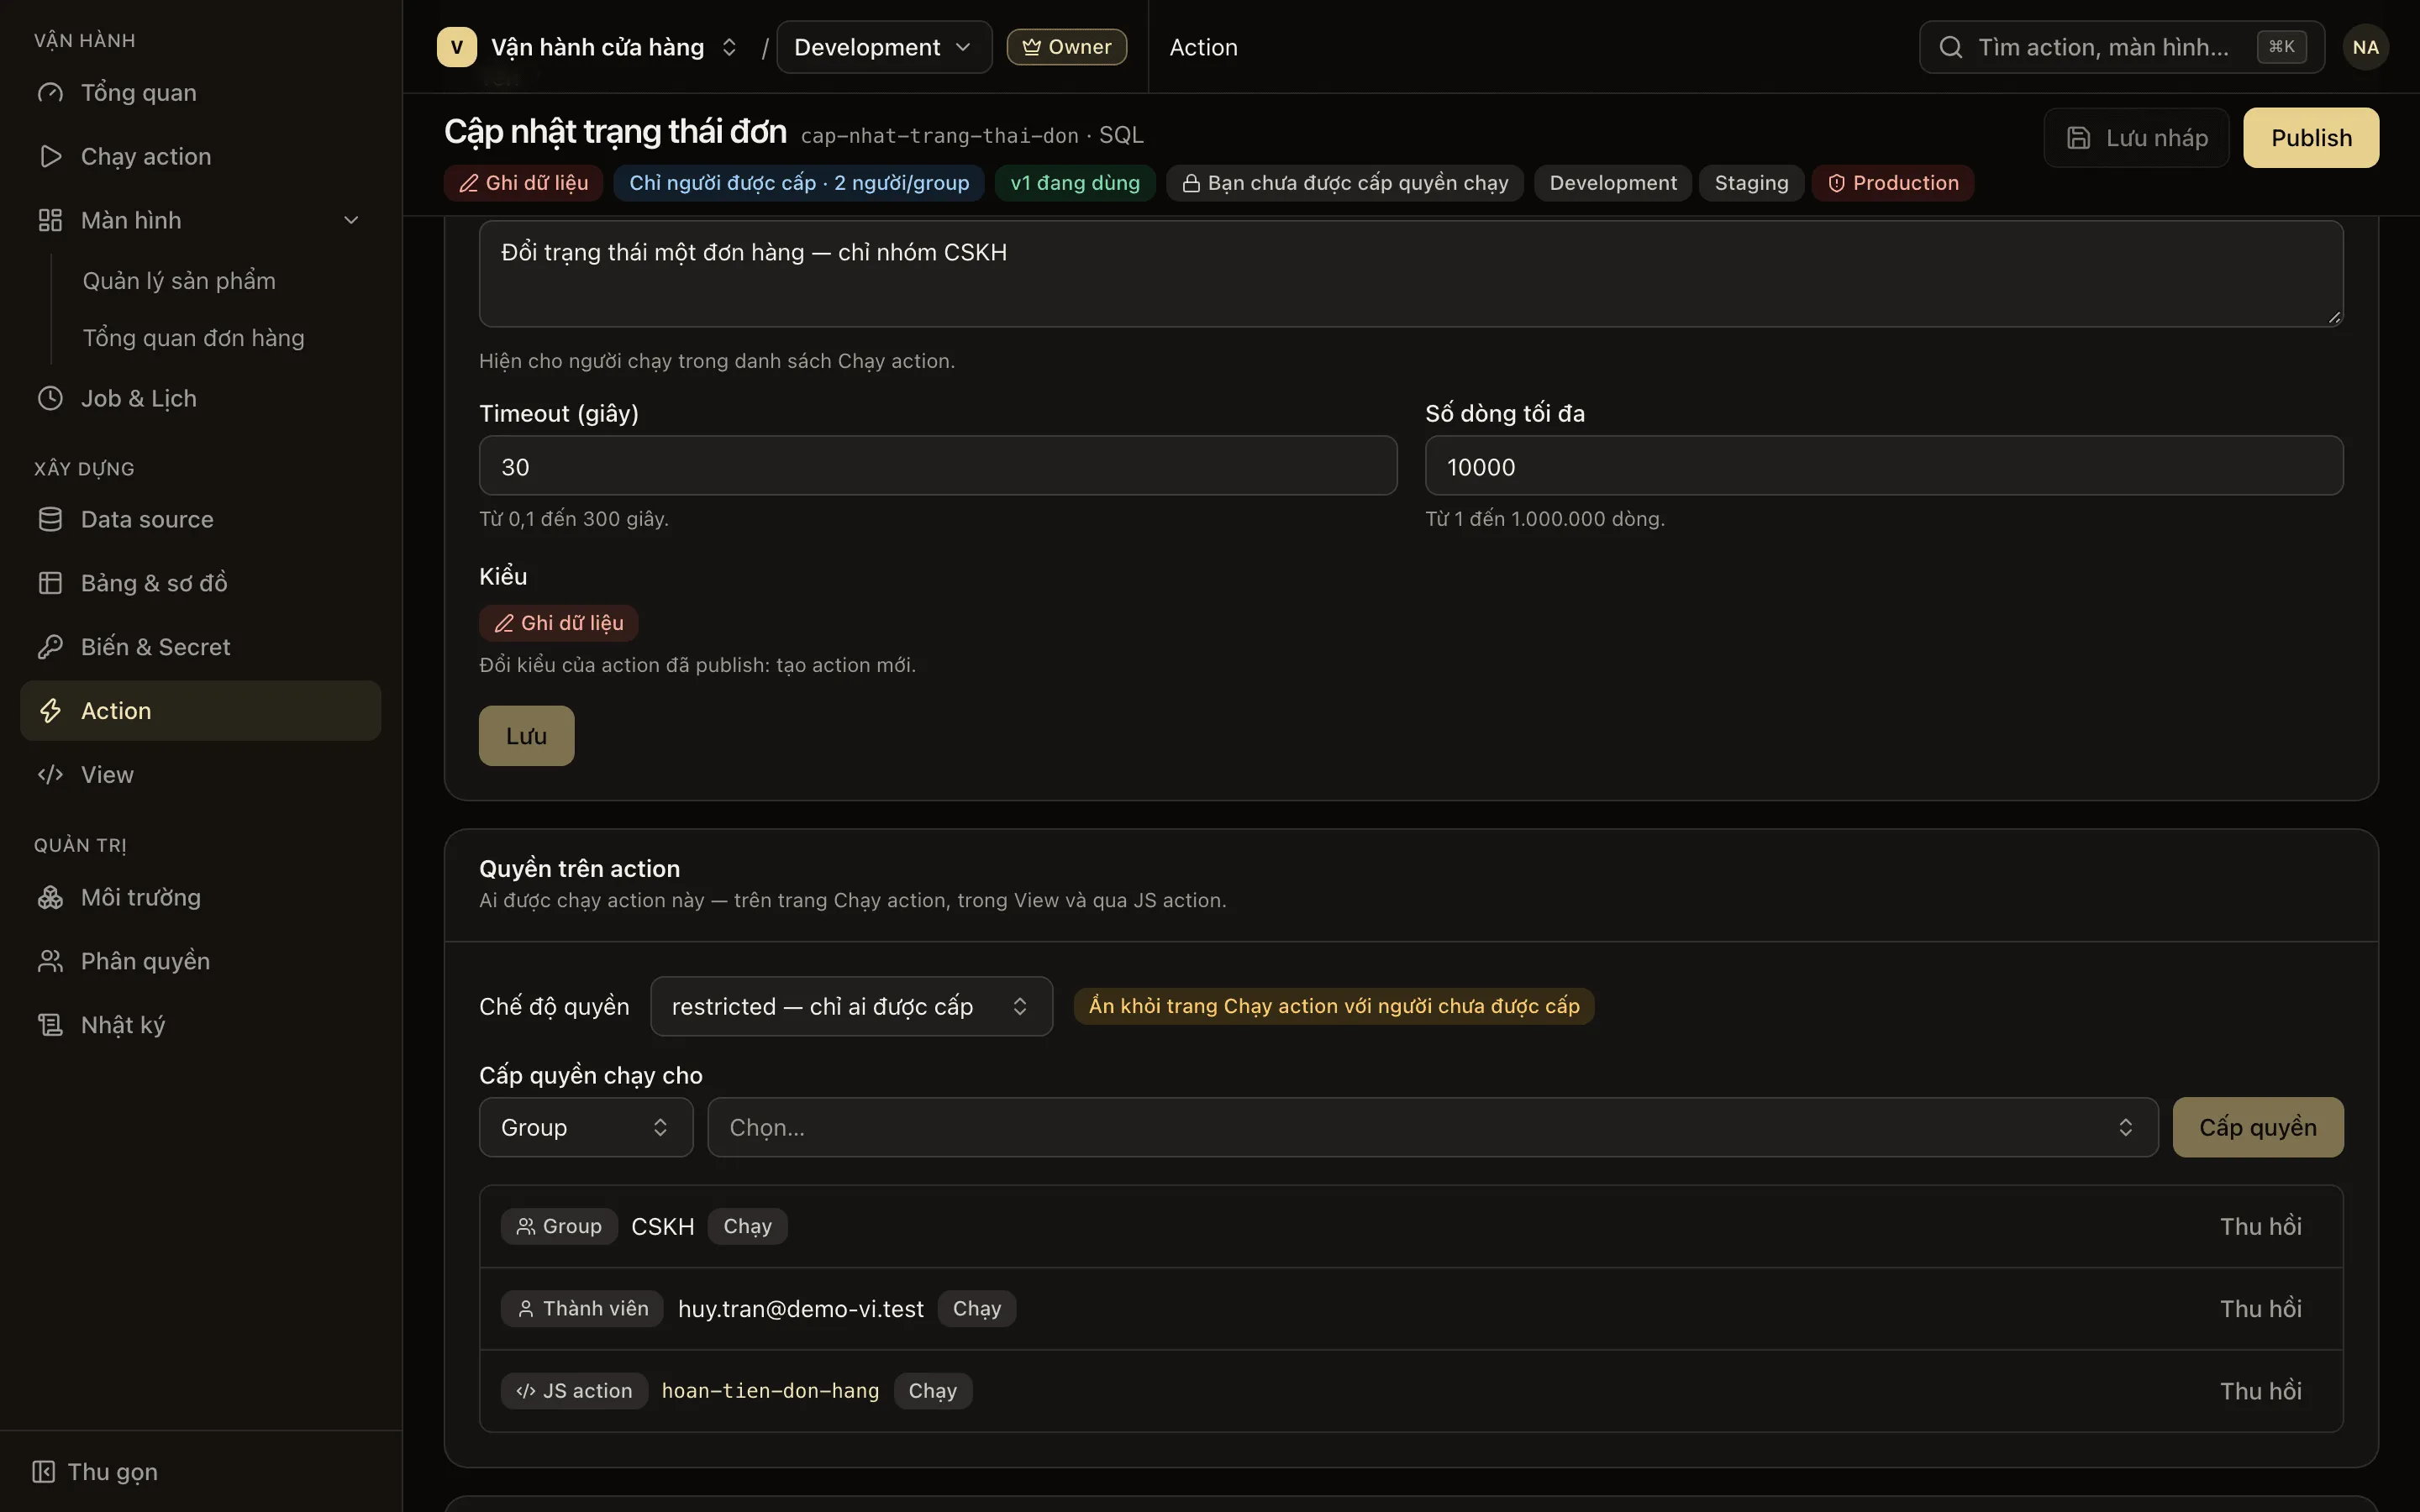Revoke the CSKH group permission
Image resolution: width=2420 pixels, height=1512 pixels.
(2260, 1226)
